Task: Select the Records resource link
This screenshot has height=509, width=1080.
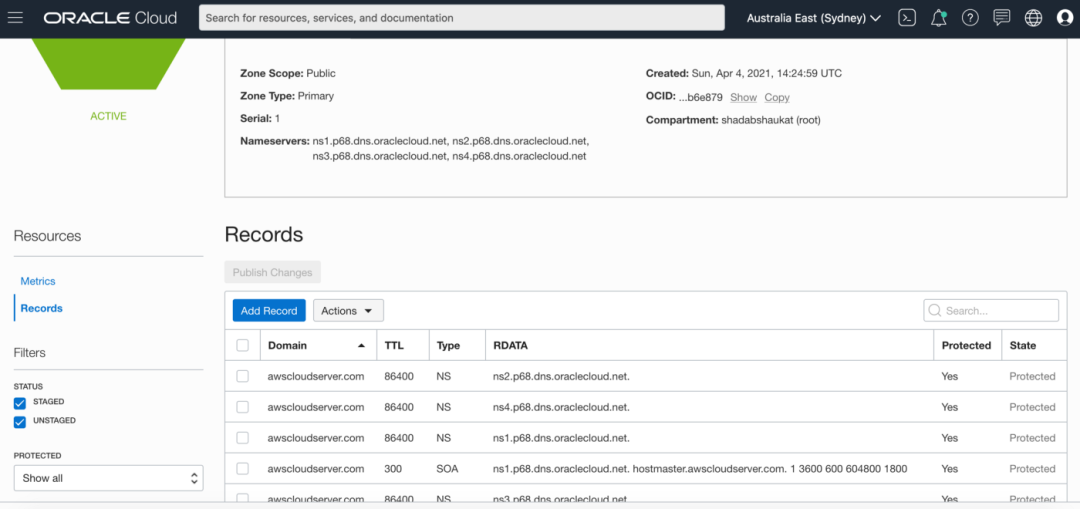Action: [41, 308]
